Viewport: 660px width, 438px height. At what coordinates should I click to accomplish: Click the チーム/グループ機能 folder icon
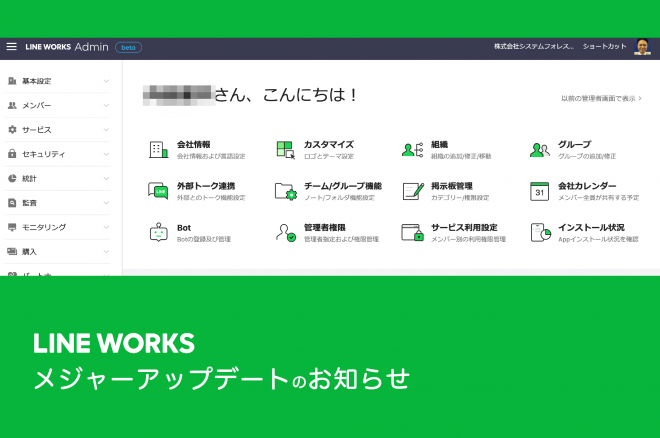pyautogui.click(x=286, y=191)
